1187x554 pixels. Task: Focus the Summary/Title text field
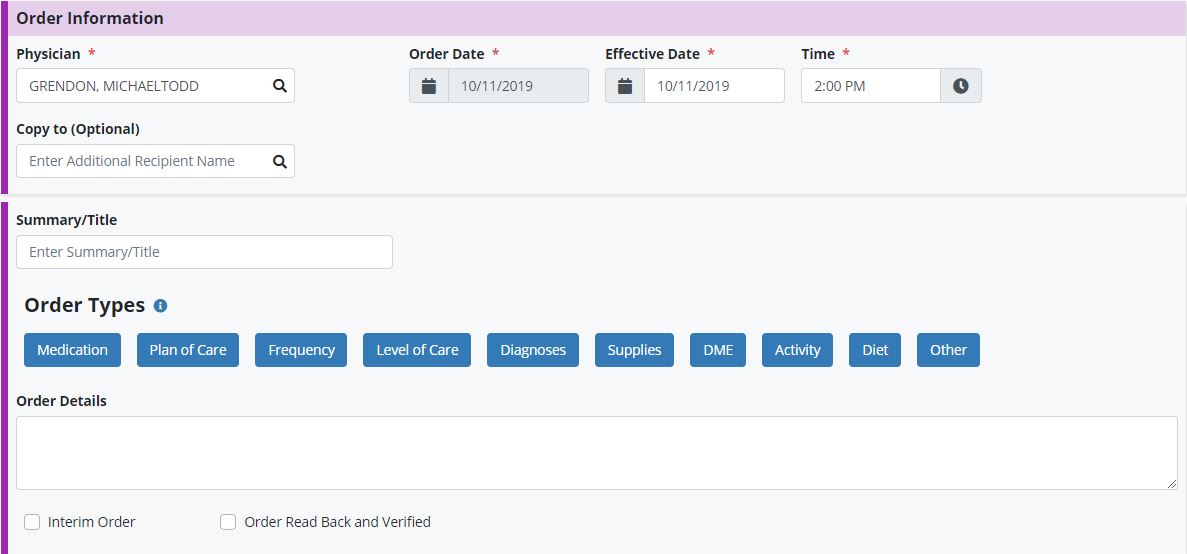coord(204,252)
